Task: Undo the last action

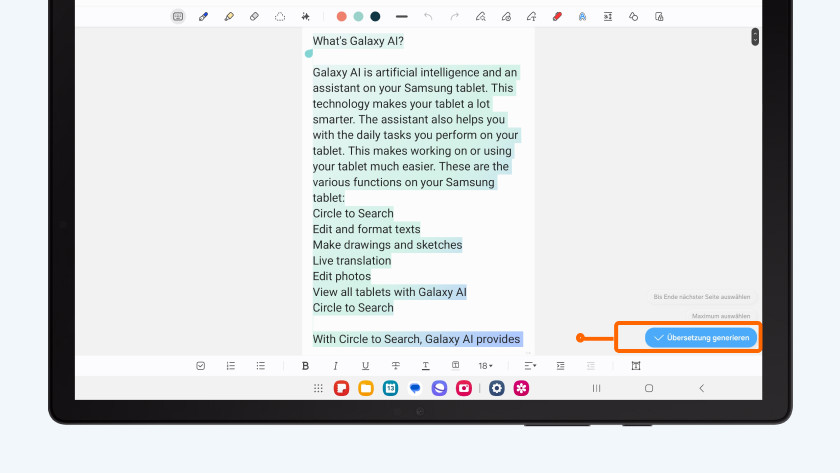Action: click(x=428, y=17)
